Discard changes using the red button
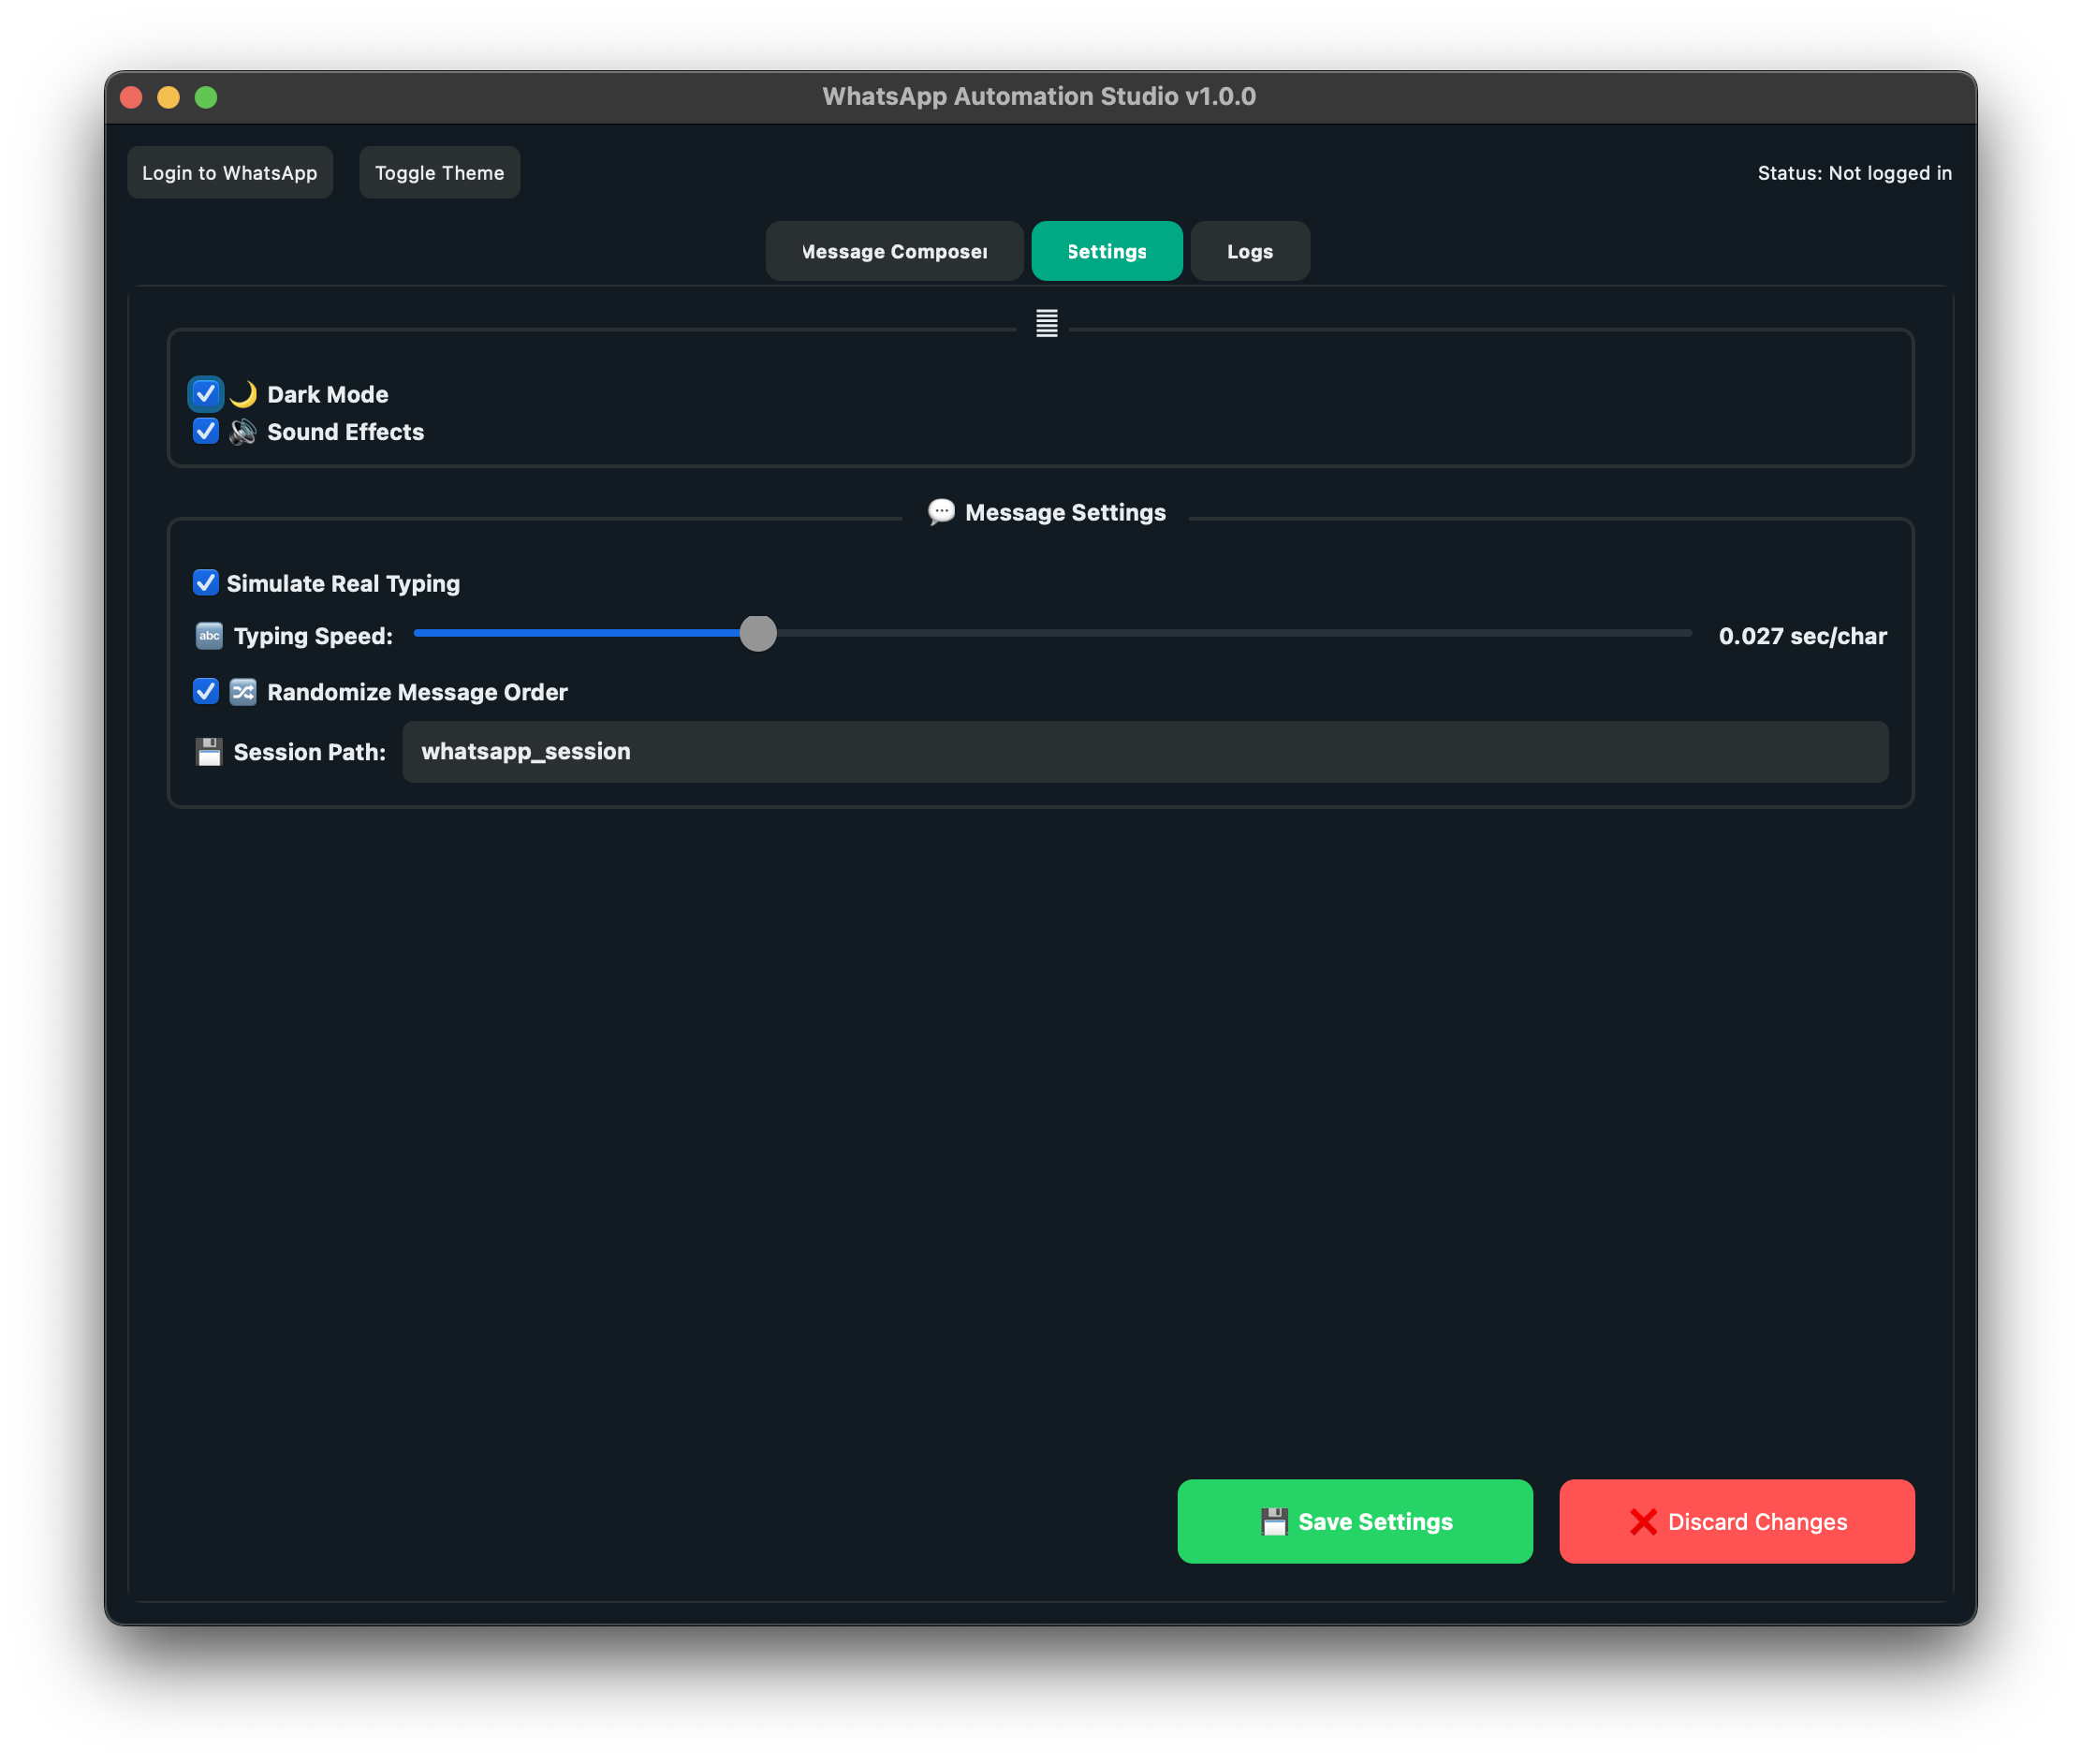The height and width of the screenshot is (1764, 2082). click(x=1736, y=1521)
